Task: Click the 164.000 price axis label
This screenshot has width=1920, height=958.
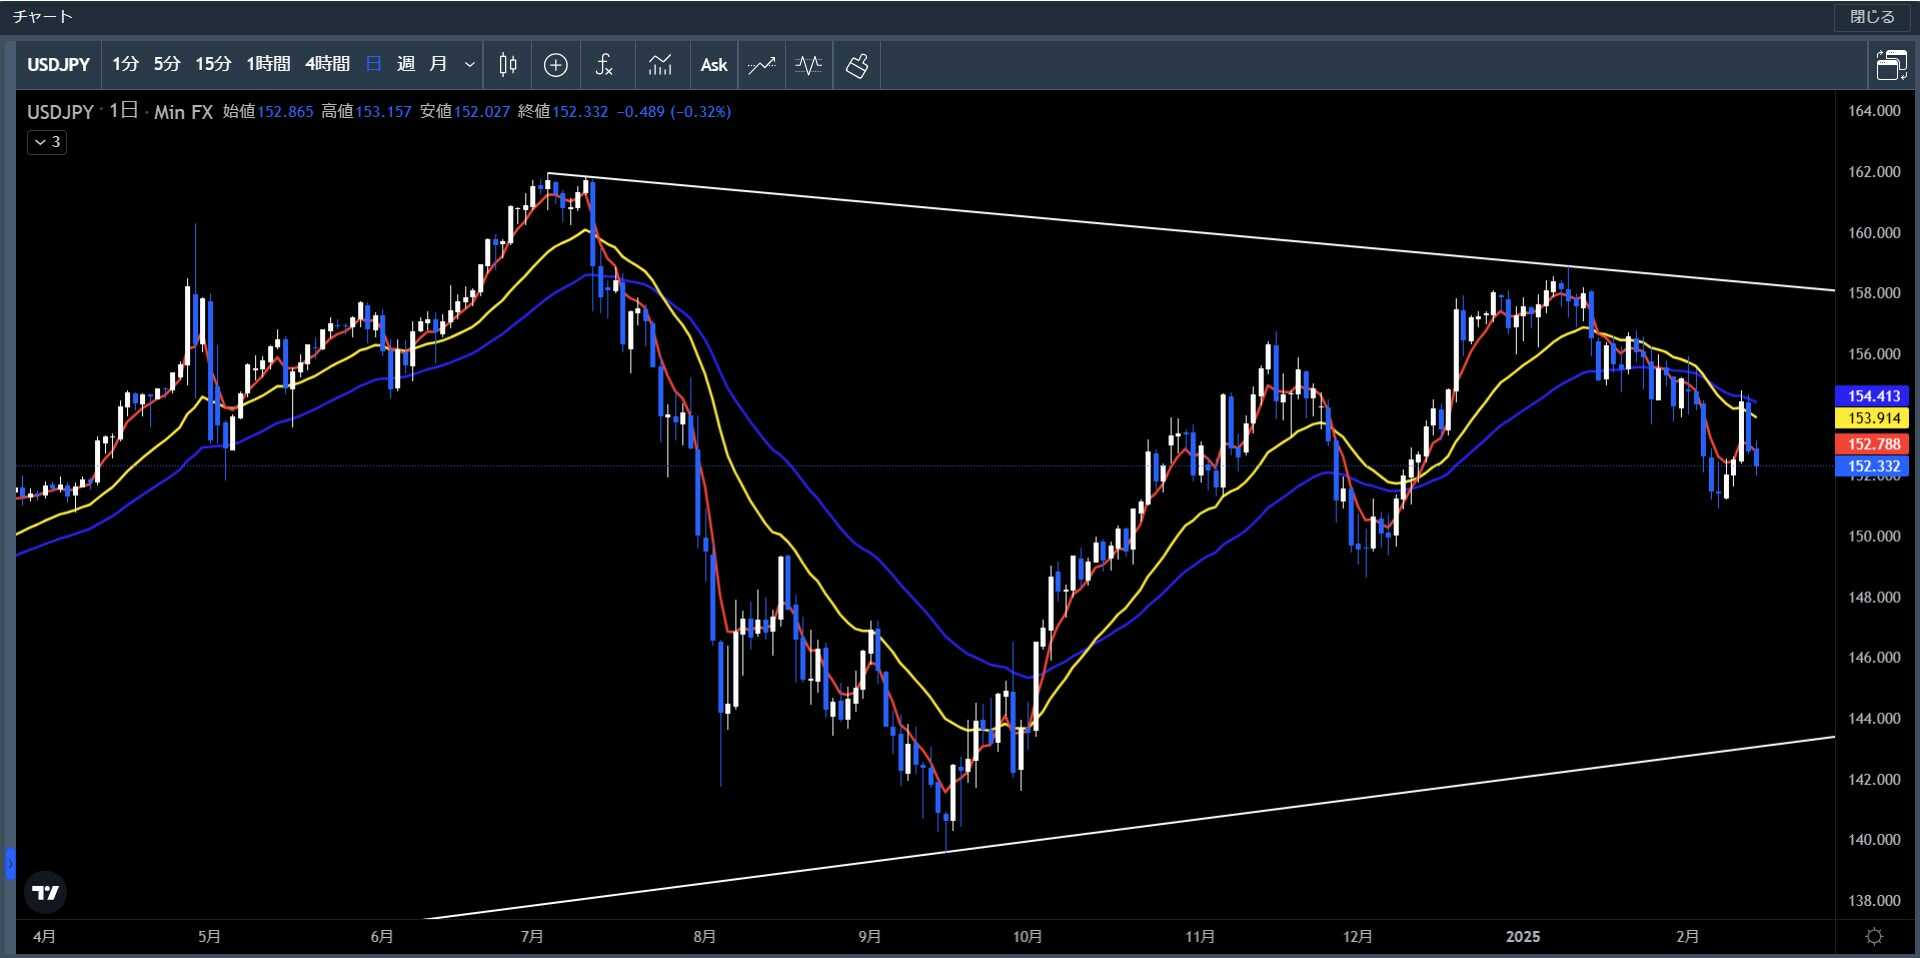Action: tap(1874, 111)
